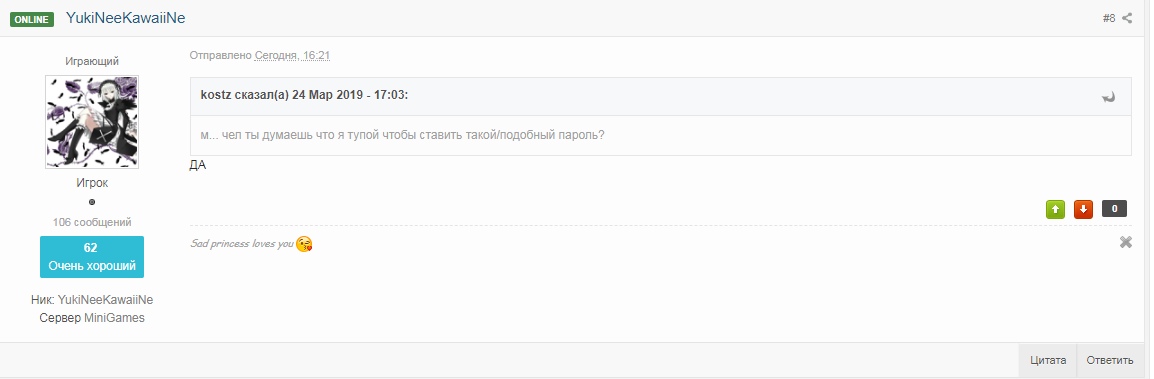The height and width of the screenshot is (379, 1154).
Task: Upvote the post with the green arrow
Action: tap(1055, 209)
